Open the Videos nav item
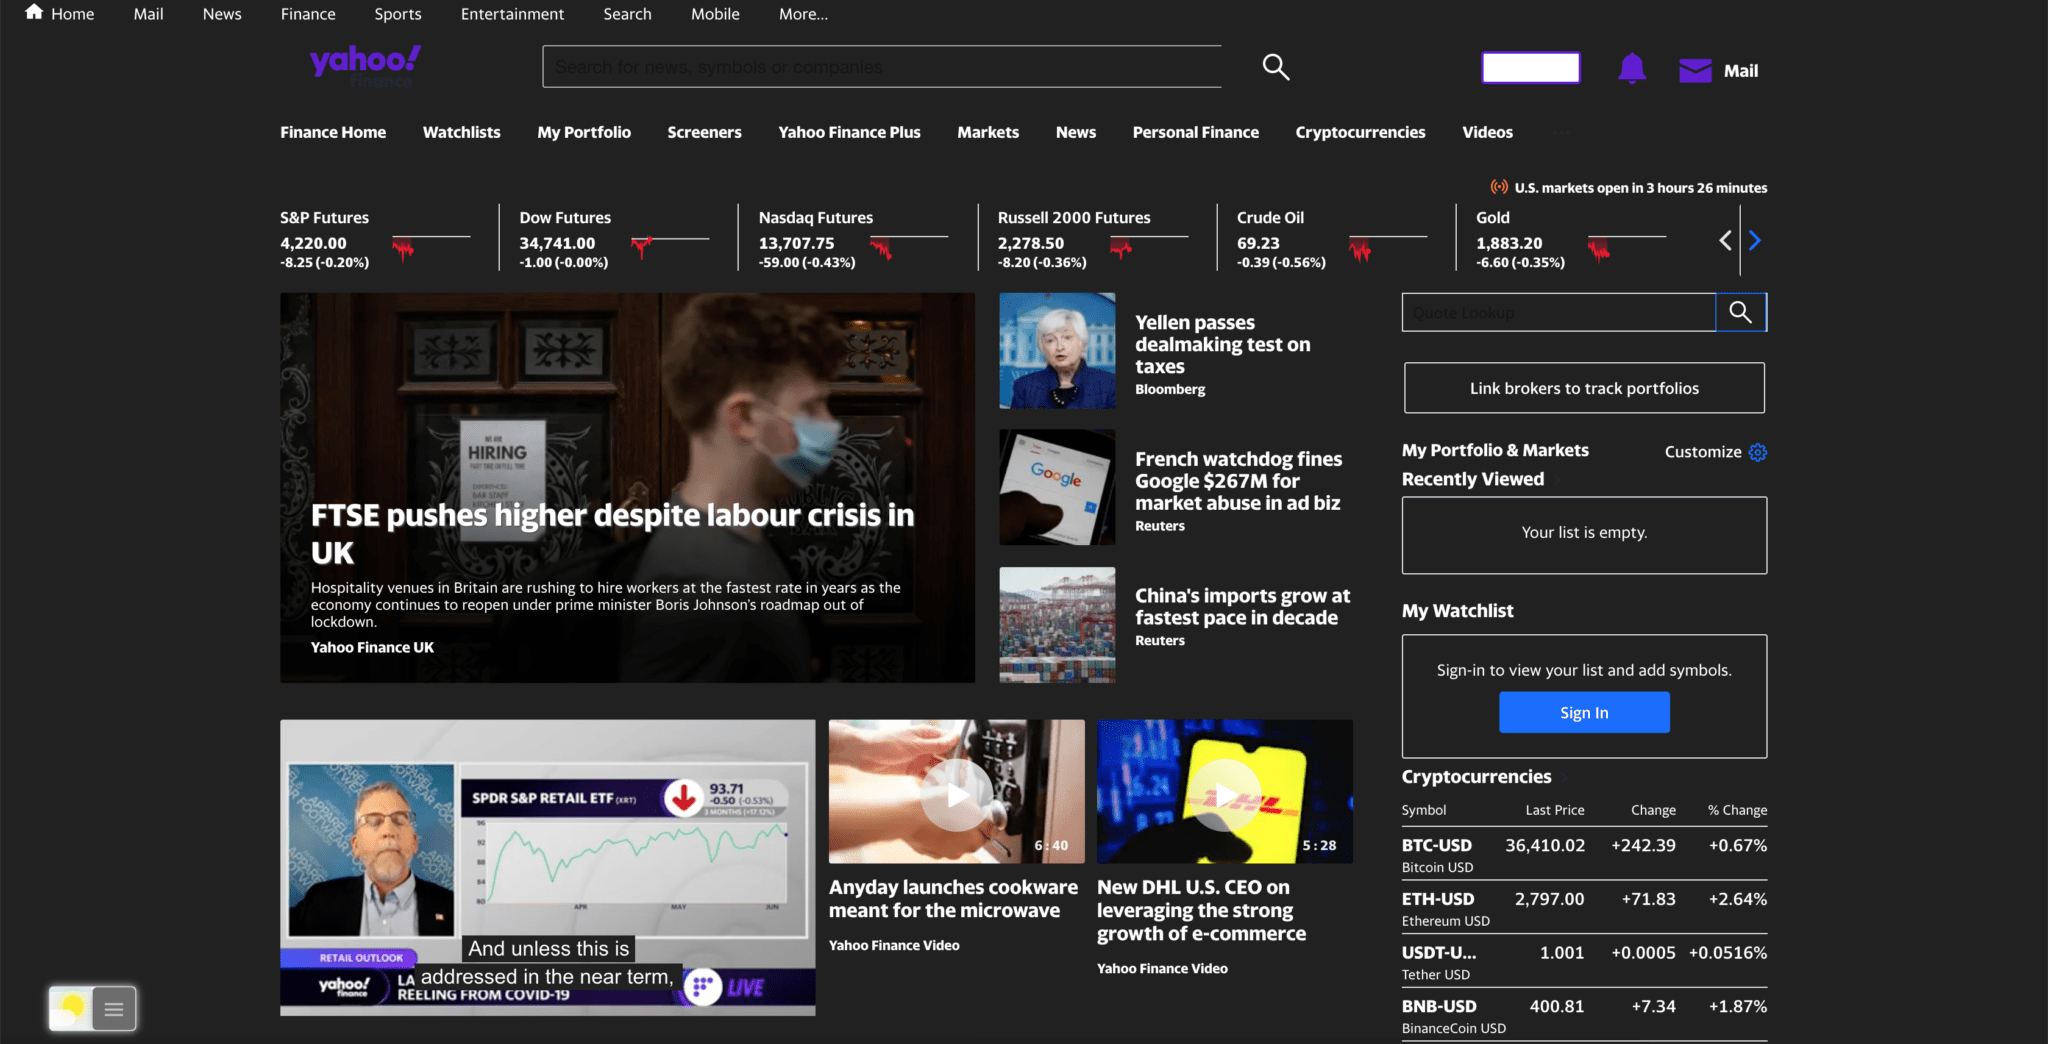The width and height of the screenshot is (2048, 1044). [1487, 132]
